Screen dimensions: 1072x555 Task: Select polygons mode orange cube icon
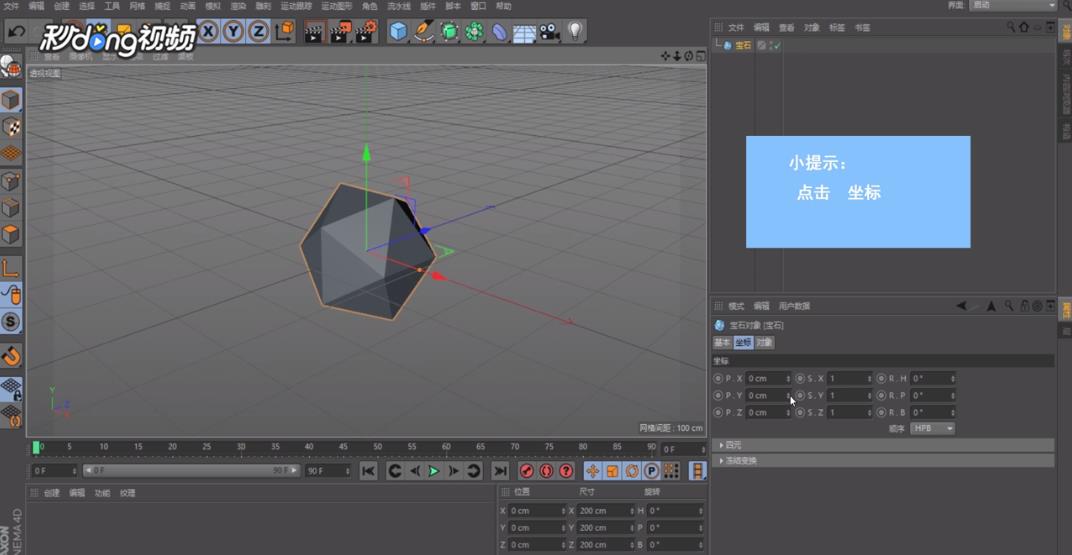11,234
